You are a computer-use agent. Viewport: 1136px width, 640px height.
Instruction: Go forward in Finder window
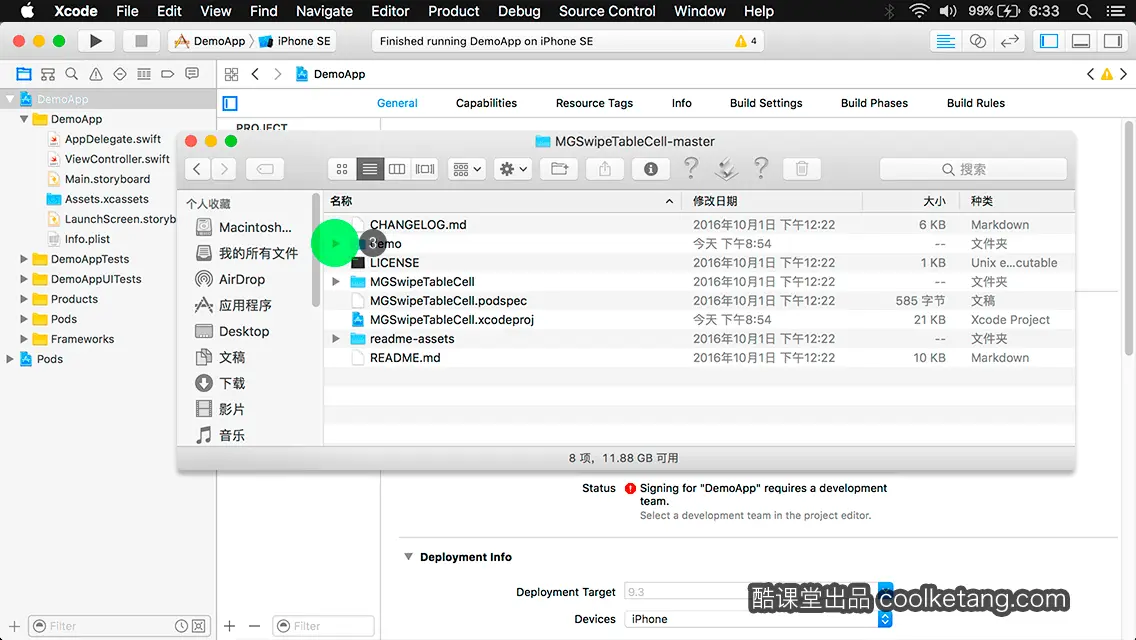click(225, 169)
